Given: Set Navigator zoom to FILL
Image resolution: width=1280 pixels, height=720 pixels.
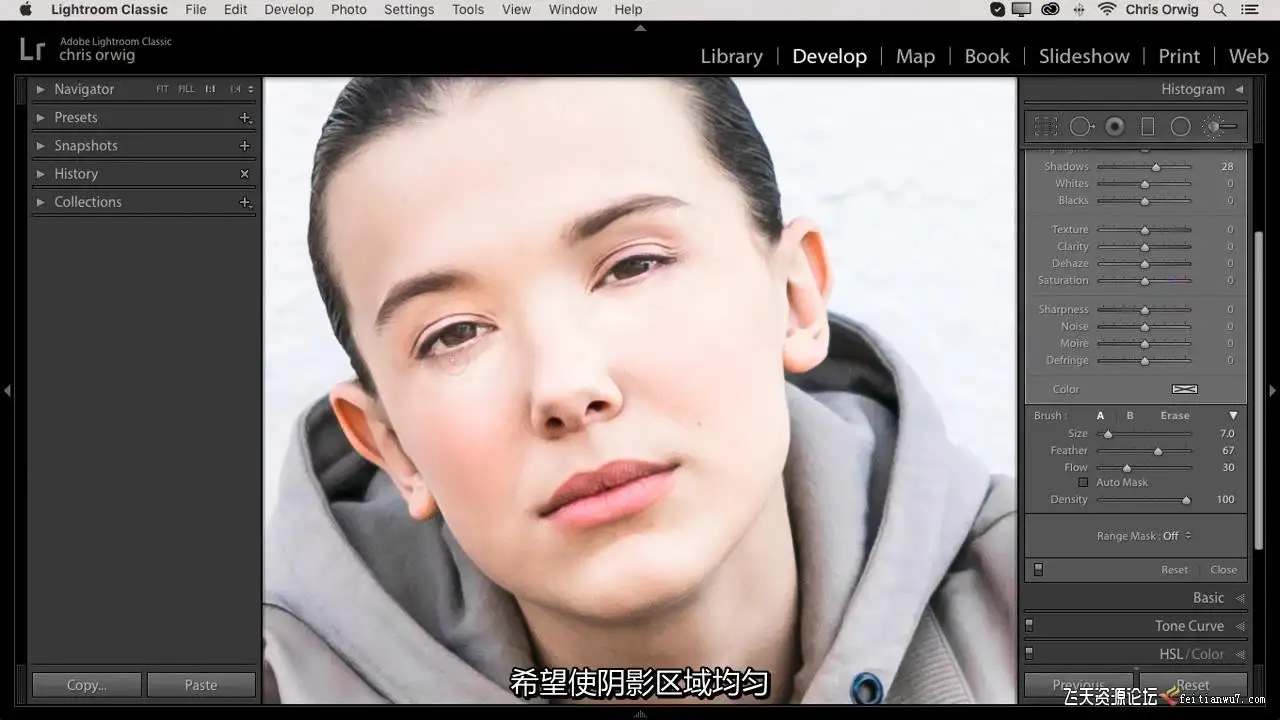Looking at the screenshot, I should [x=187, y=89].
